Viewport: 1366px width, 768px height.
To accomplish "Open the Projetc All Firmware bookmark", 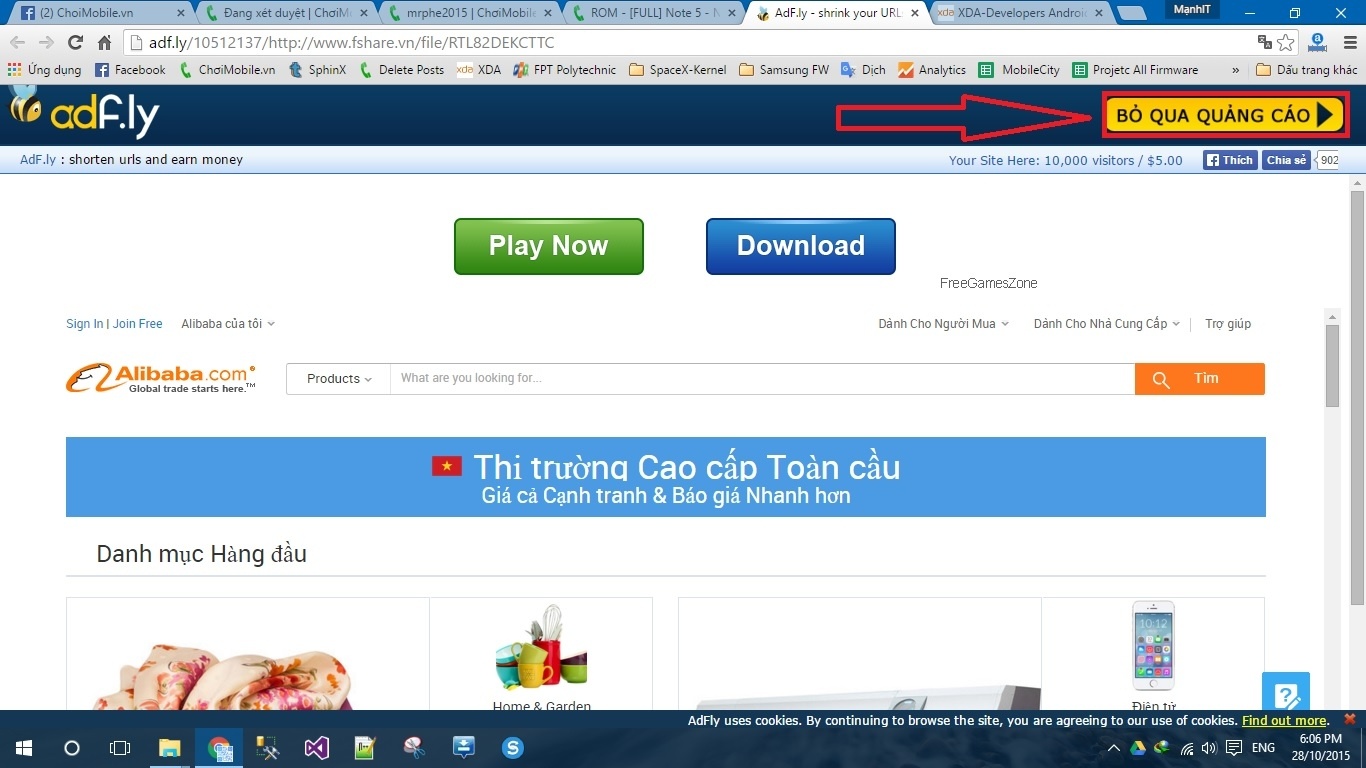I will click(1135, 70).
